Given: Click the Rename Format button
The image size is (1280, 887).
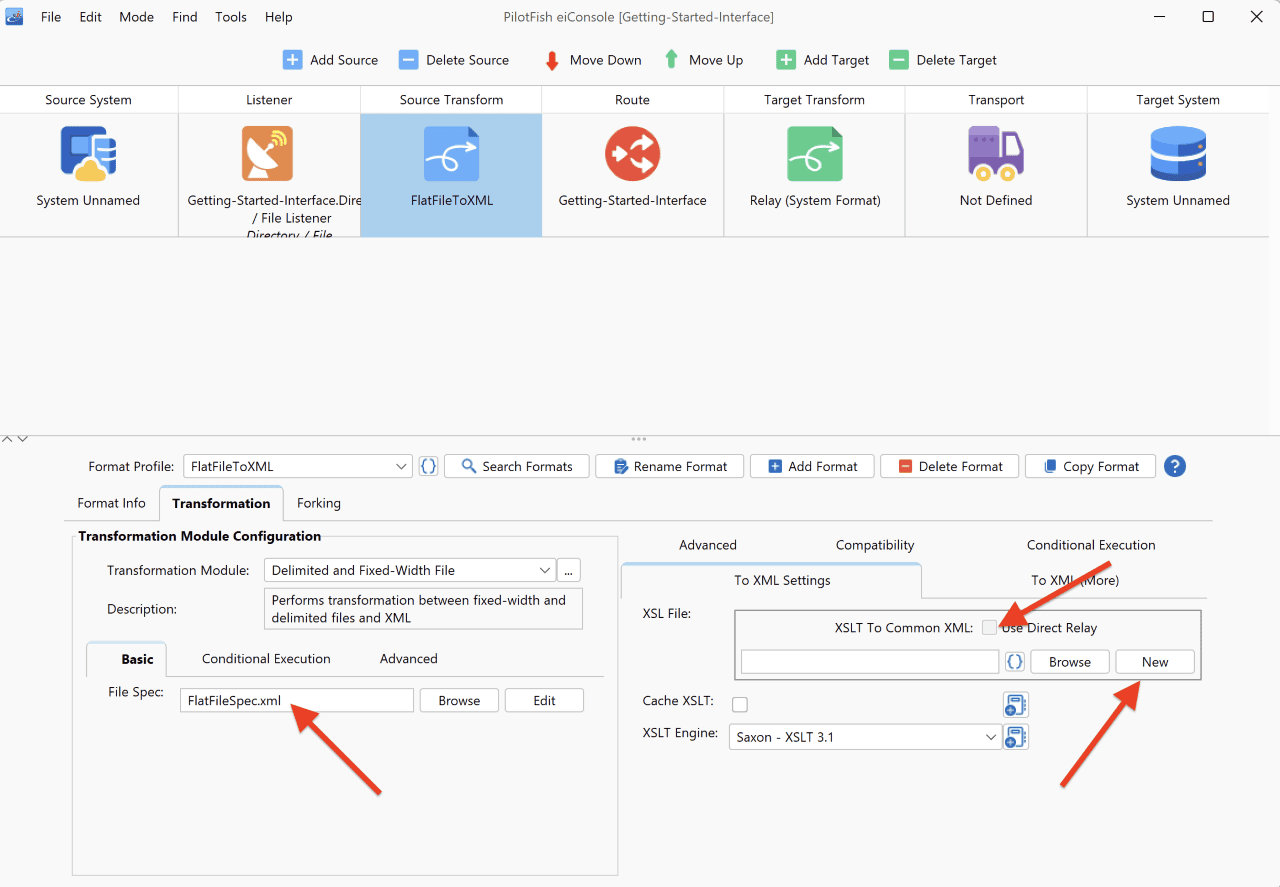Looking at the screenshot, I should tap(669, 466).
